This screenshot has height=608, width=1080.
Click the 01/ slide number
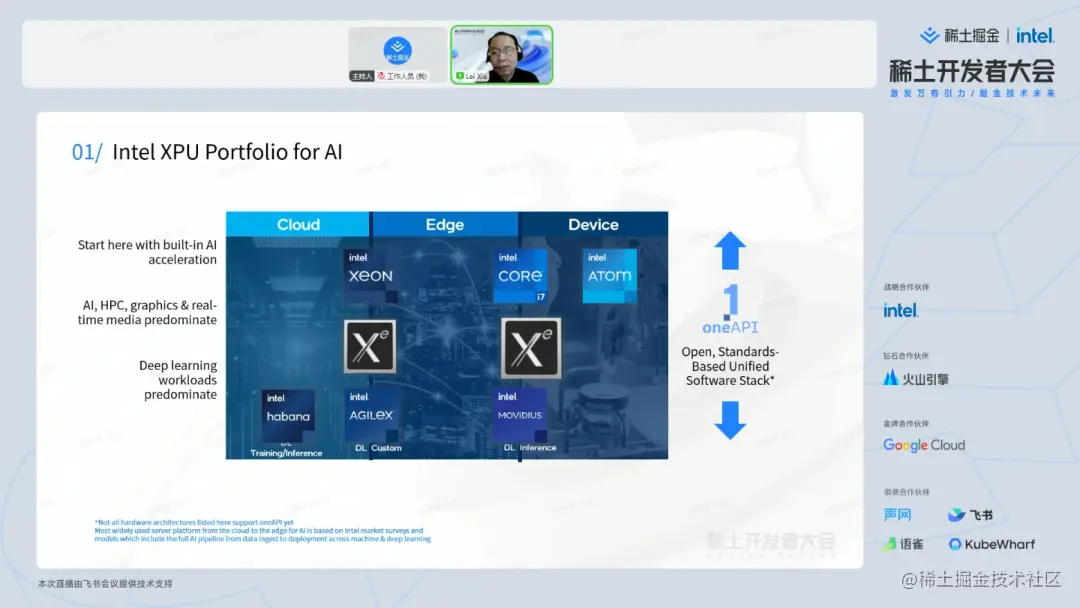click(87, 152)
